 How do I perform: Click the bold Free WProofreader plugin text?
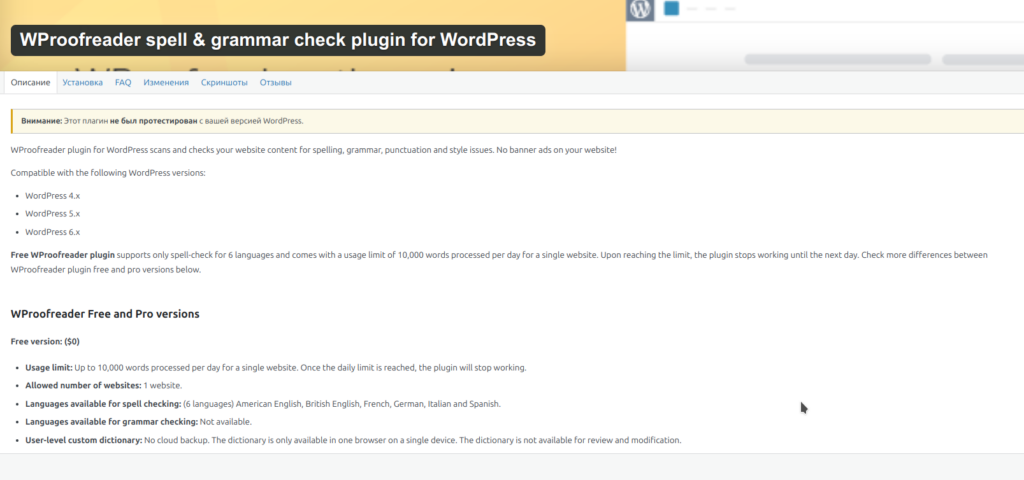(x=62, y=255)
